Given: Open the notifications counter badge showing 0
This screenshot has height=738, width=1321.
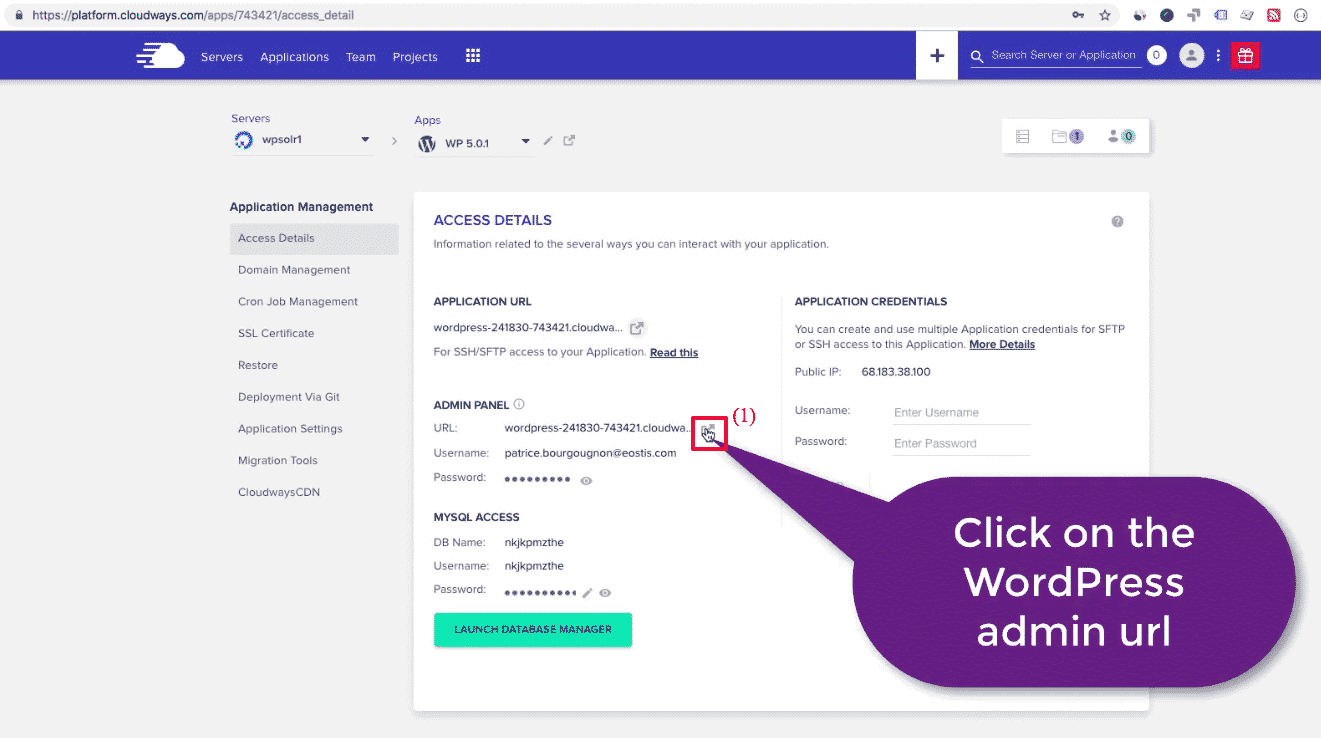Looking at the screenshot, I should click(1156, 56).
